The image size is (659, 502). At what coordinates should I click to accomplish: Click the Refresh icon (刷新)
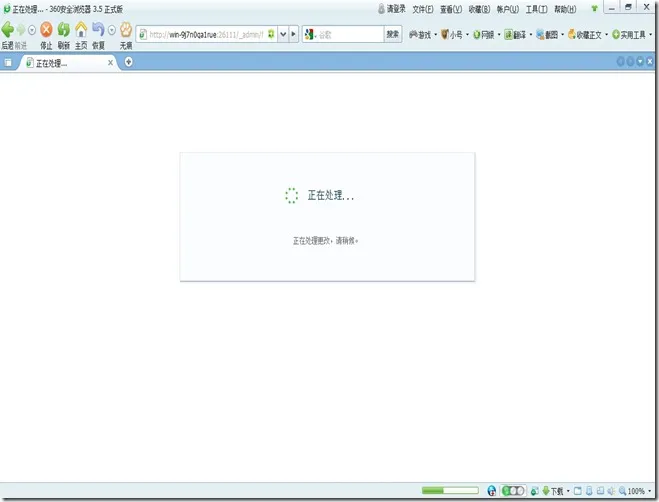tap(64, 29)
